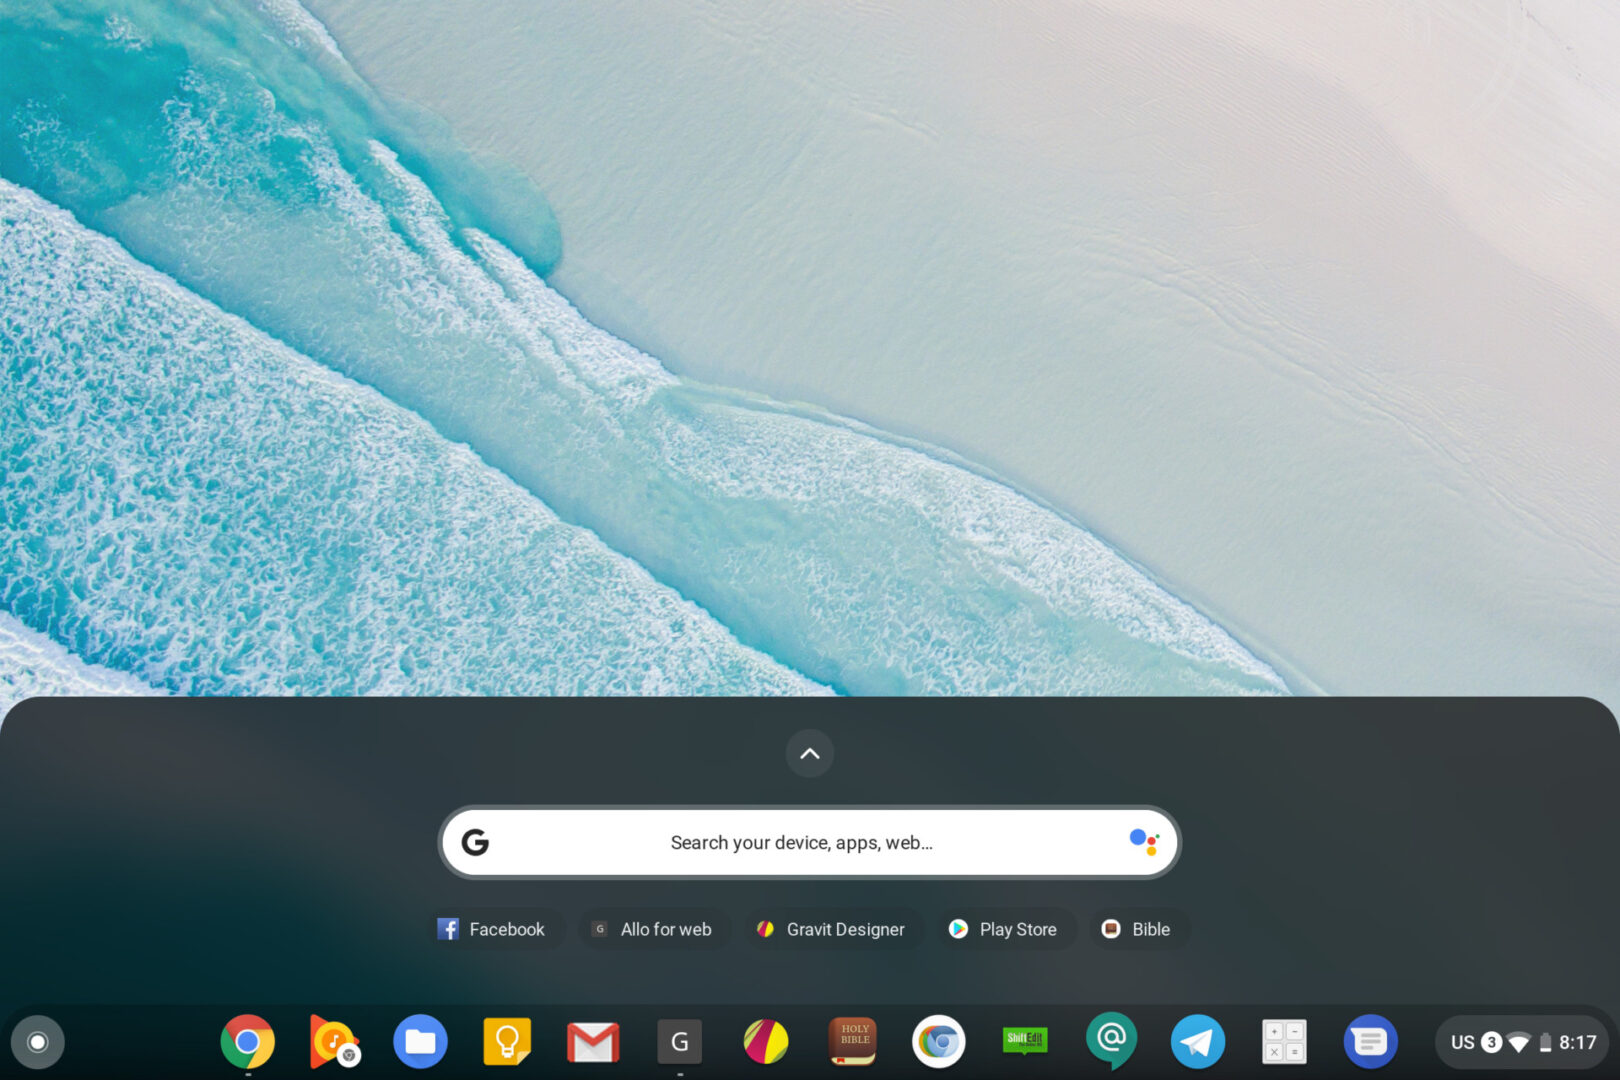Screen dimensions: 1620x1080
Task: Open Gravit Designer from suggested apps
Action: point(833,929)
